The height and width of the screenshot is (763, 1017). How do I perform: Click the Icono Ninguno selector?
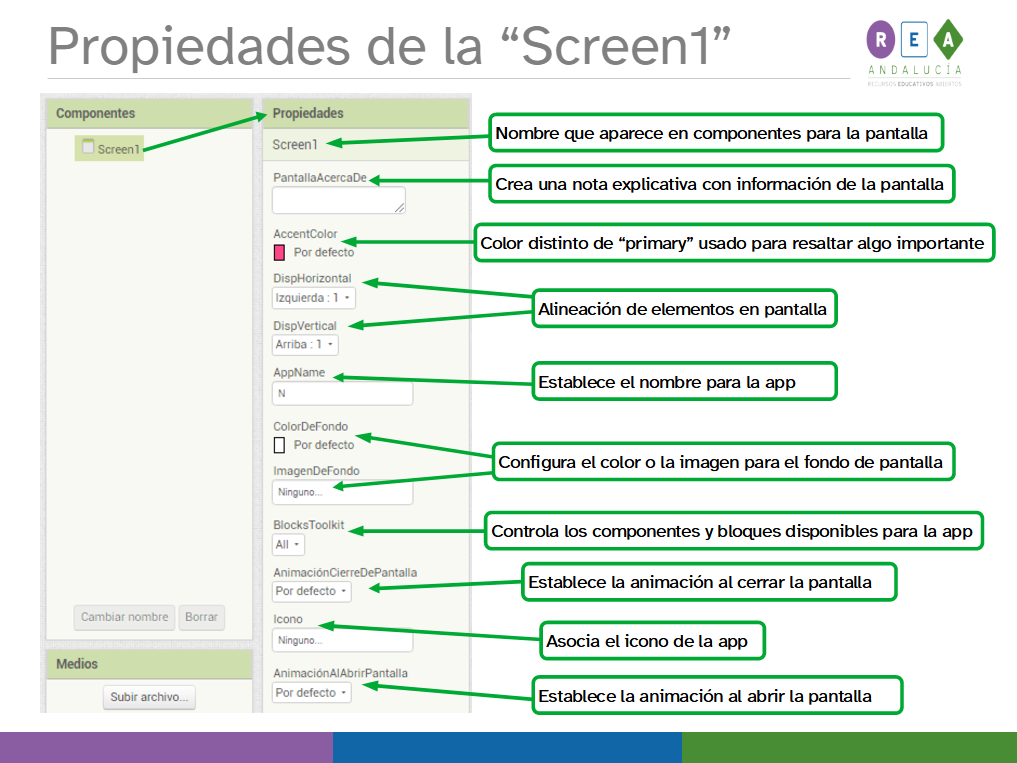342,640
